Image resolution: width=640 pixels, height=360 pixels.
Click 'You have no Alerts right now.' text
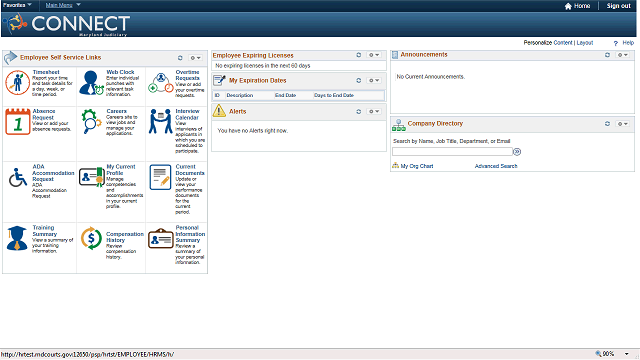coord(253,131)
